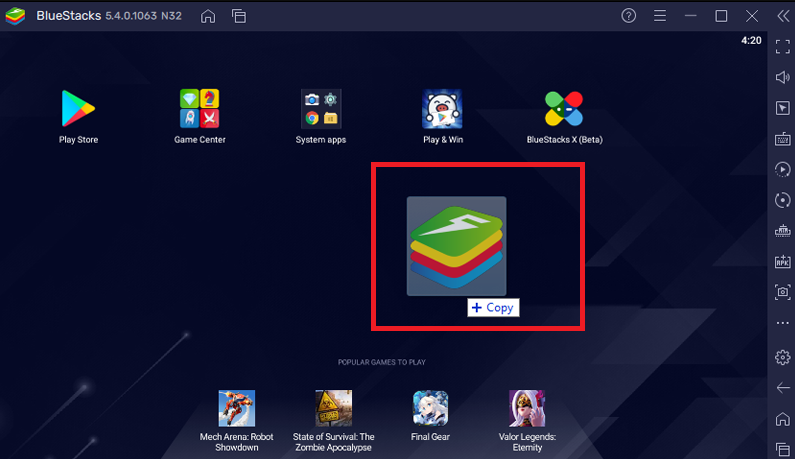Close the BlueStacks window

pyautogui.click(x=752, y=16)
